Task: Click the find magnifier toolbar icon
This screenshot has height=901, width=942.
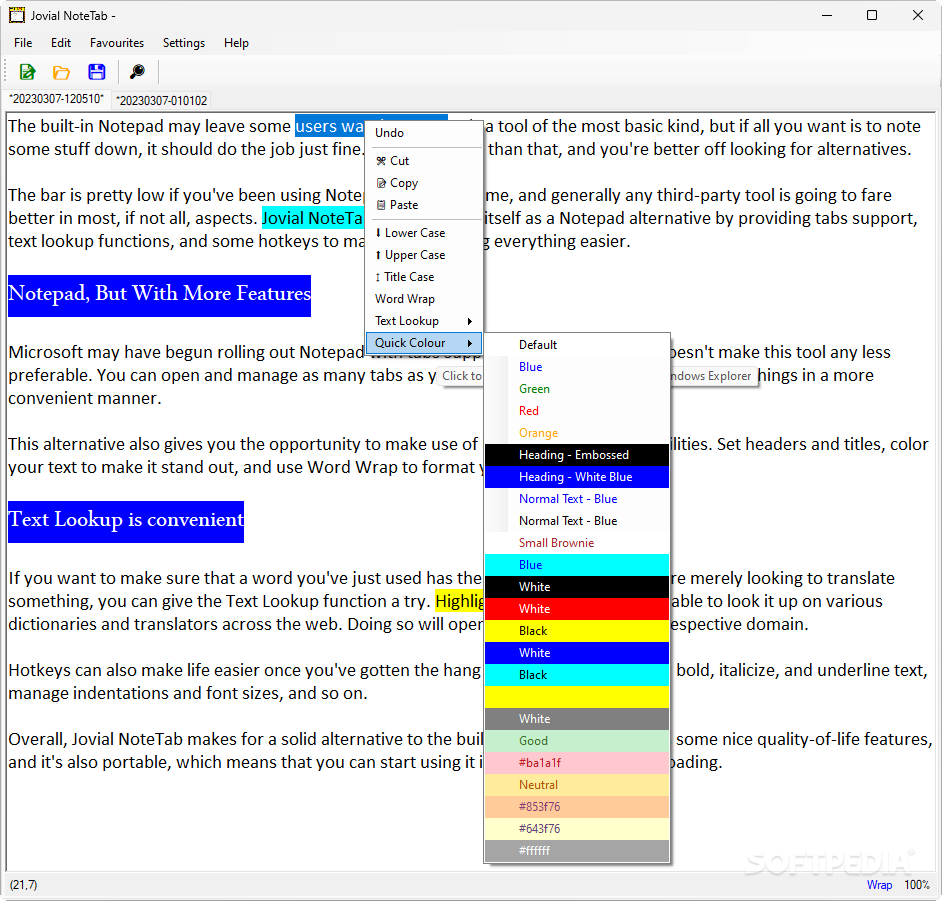Action: tap(138, 72)
